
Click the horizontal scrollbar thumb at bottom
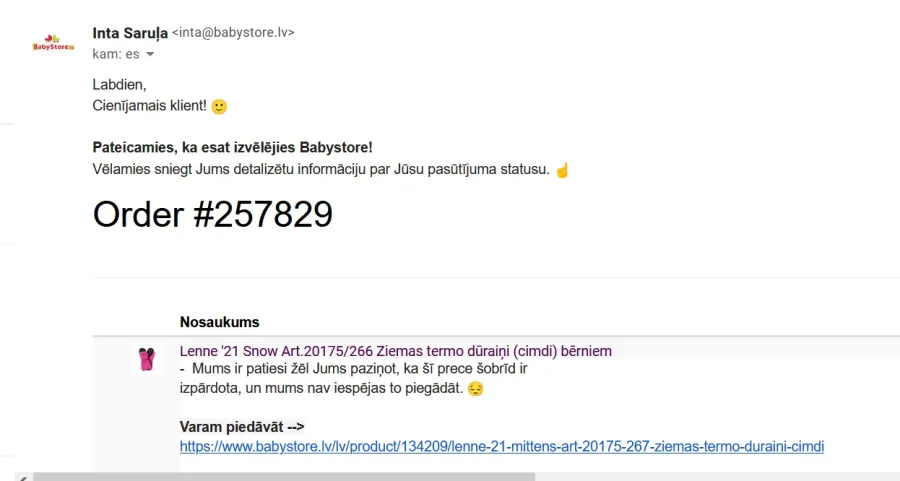pyautogui.click(x=284, y=477)
